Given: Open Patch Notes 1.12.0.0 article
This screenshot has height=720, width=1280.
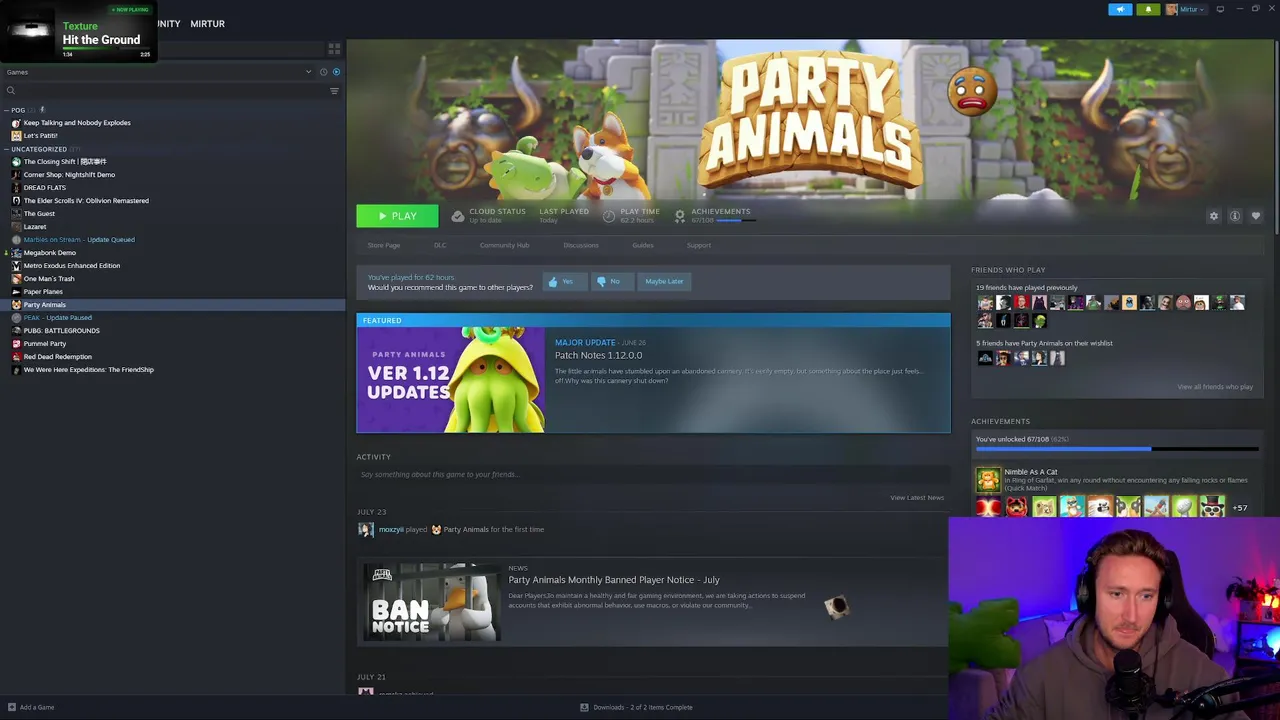Looking at the screenshot, I should tap(599, 355).
